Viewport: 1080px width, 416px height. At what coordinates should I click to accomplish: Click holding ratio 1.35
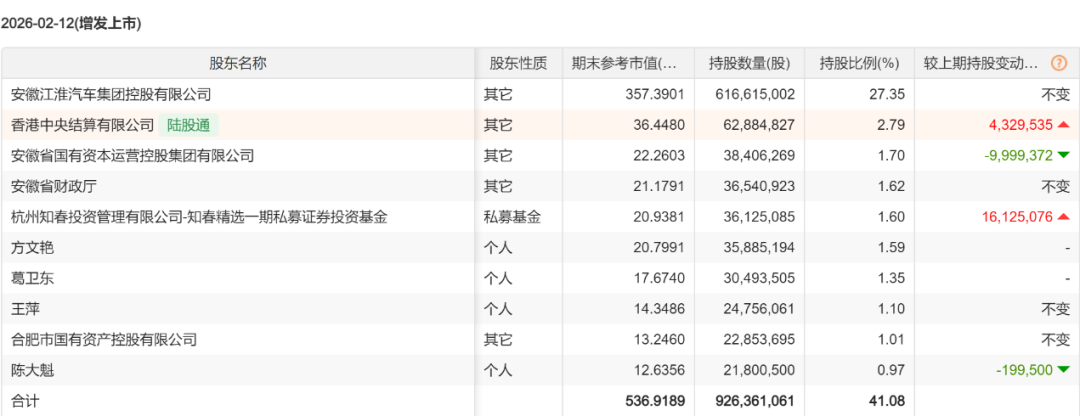coord(892,278)
